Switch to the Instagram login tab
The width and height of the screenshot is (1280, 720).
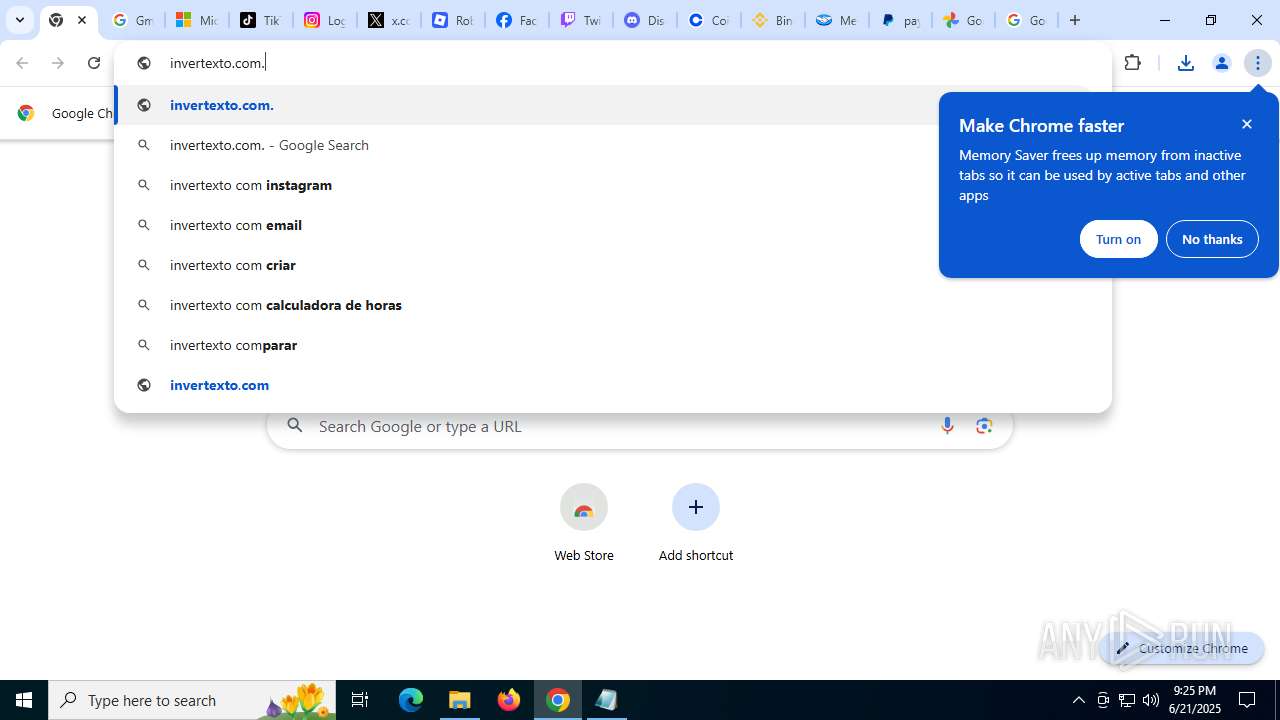point(324,20)
